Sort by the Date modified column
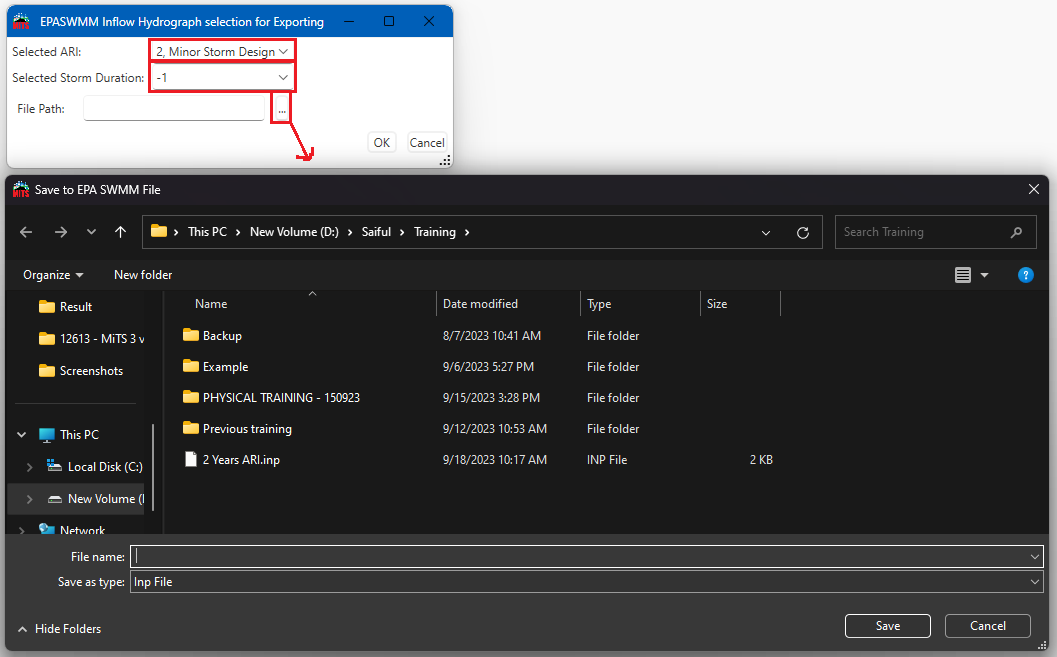This screenshot has height=657, width=1057. (480, 304)
